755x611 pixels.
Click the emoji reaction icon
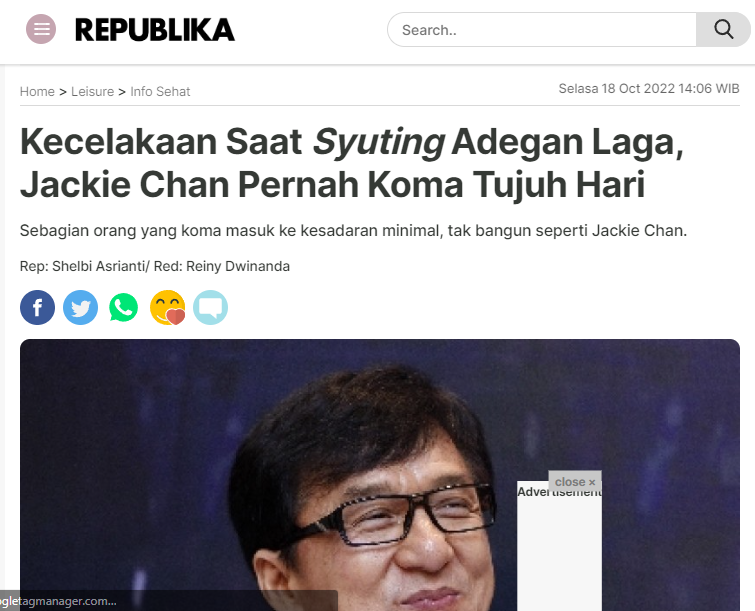[x=168, y=308]
